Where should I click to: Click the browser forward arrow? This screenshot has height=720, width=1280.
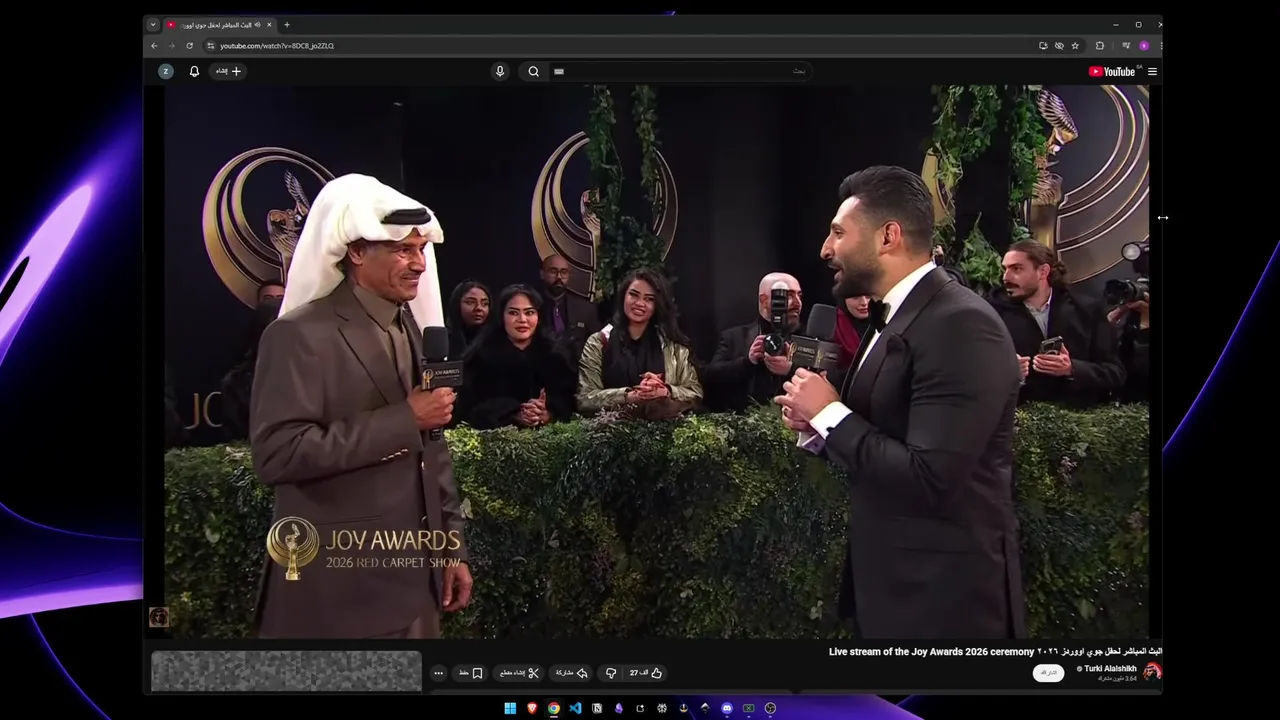[171, 46]
